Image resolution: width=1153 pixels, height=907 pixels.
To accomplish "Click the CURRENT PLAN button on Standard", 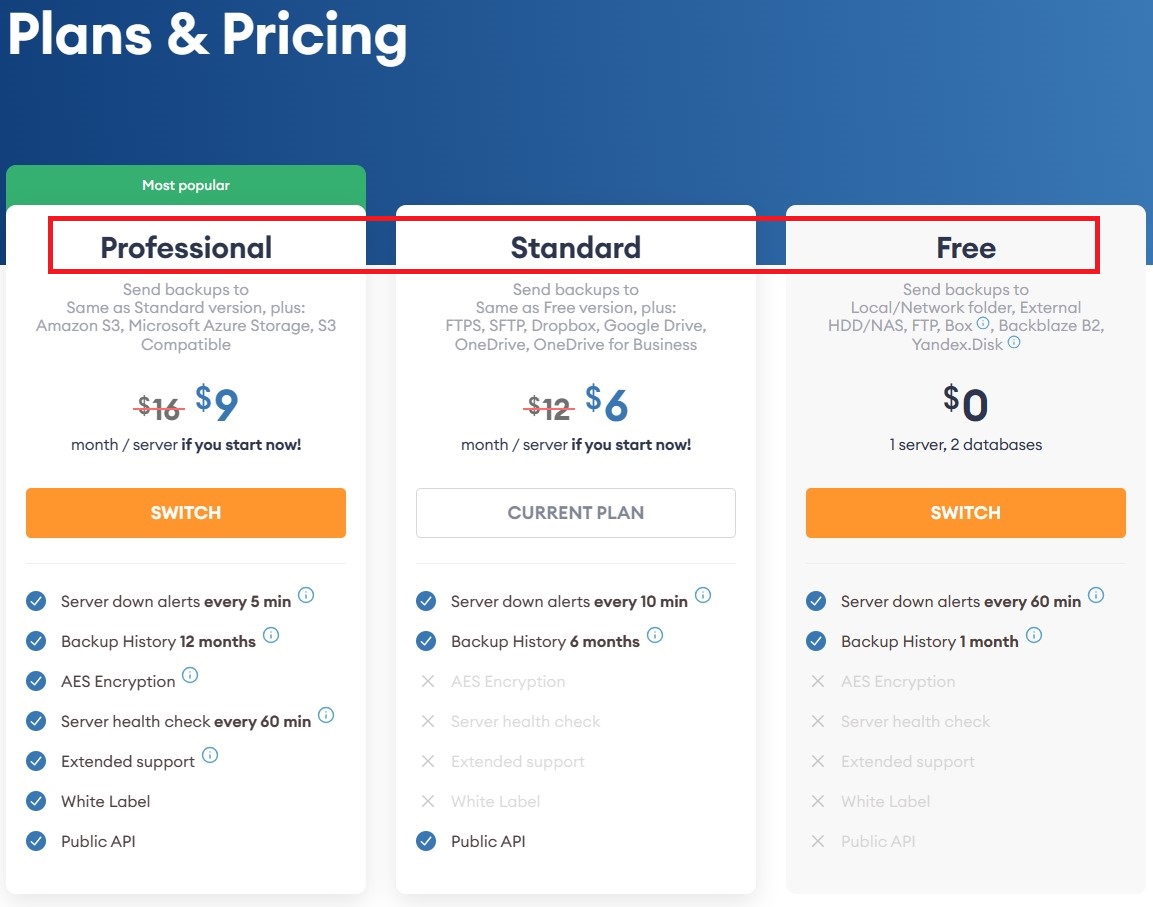I will coord(575,512).
